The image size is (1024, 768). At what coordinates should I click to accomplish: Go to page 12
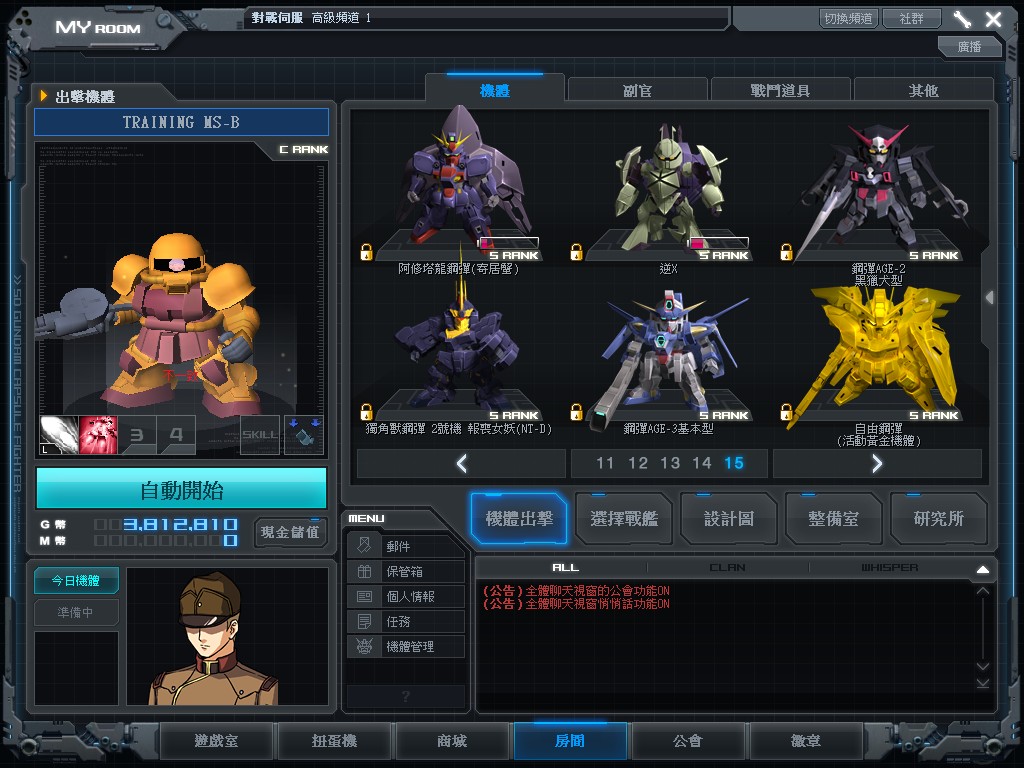[637, 464]
